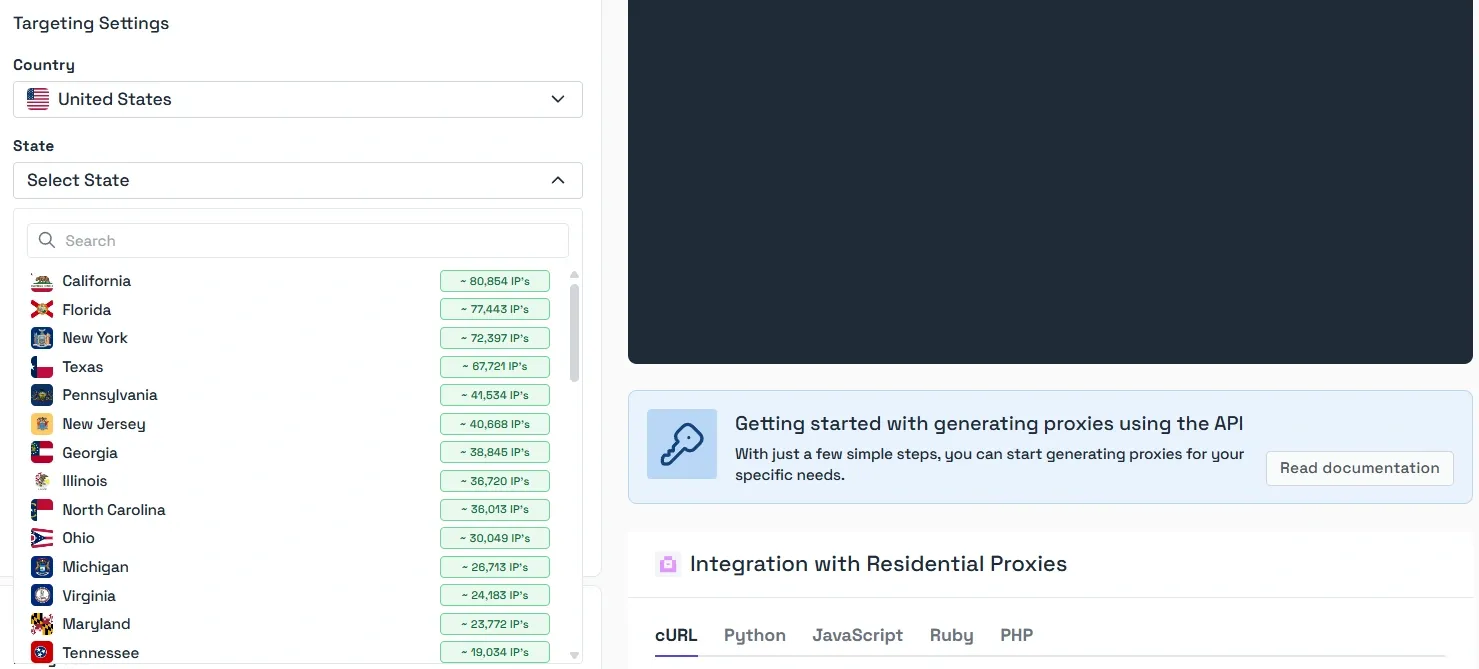Click the ~ 36,013 IP's badge
This screenshot has height=669, width=1479.
point(495,510)
